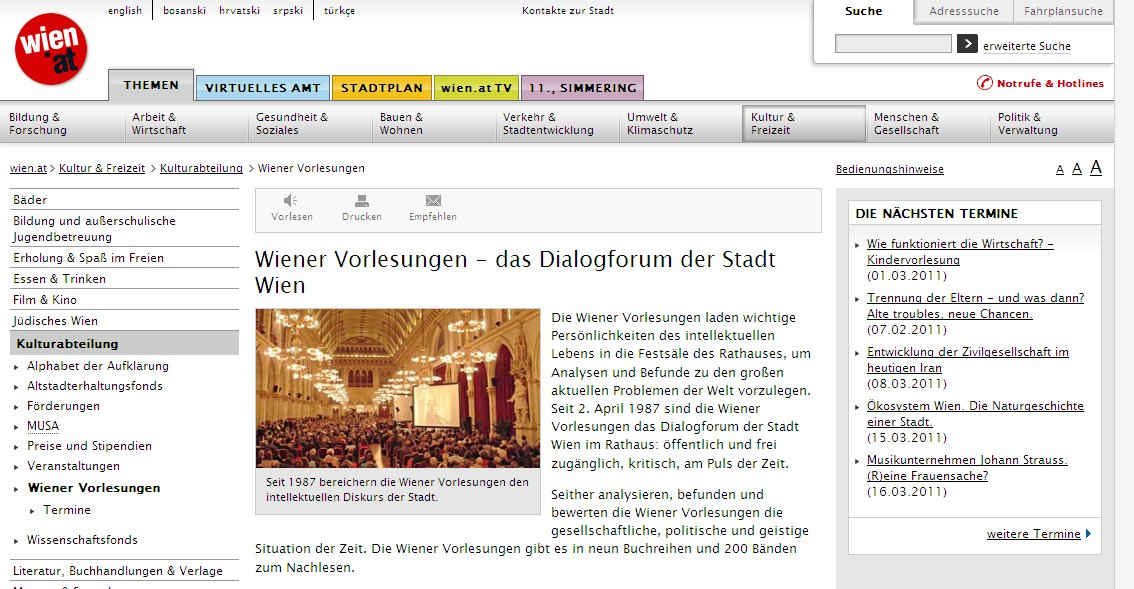Open the weitere Termine link

(1033, 534)
